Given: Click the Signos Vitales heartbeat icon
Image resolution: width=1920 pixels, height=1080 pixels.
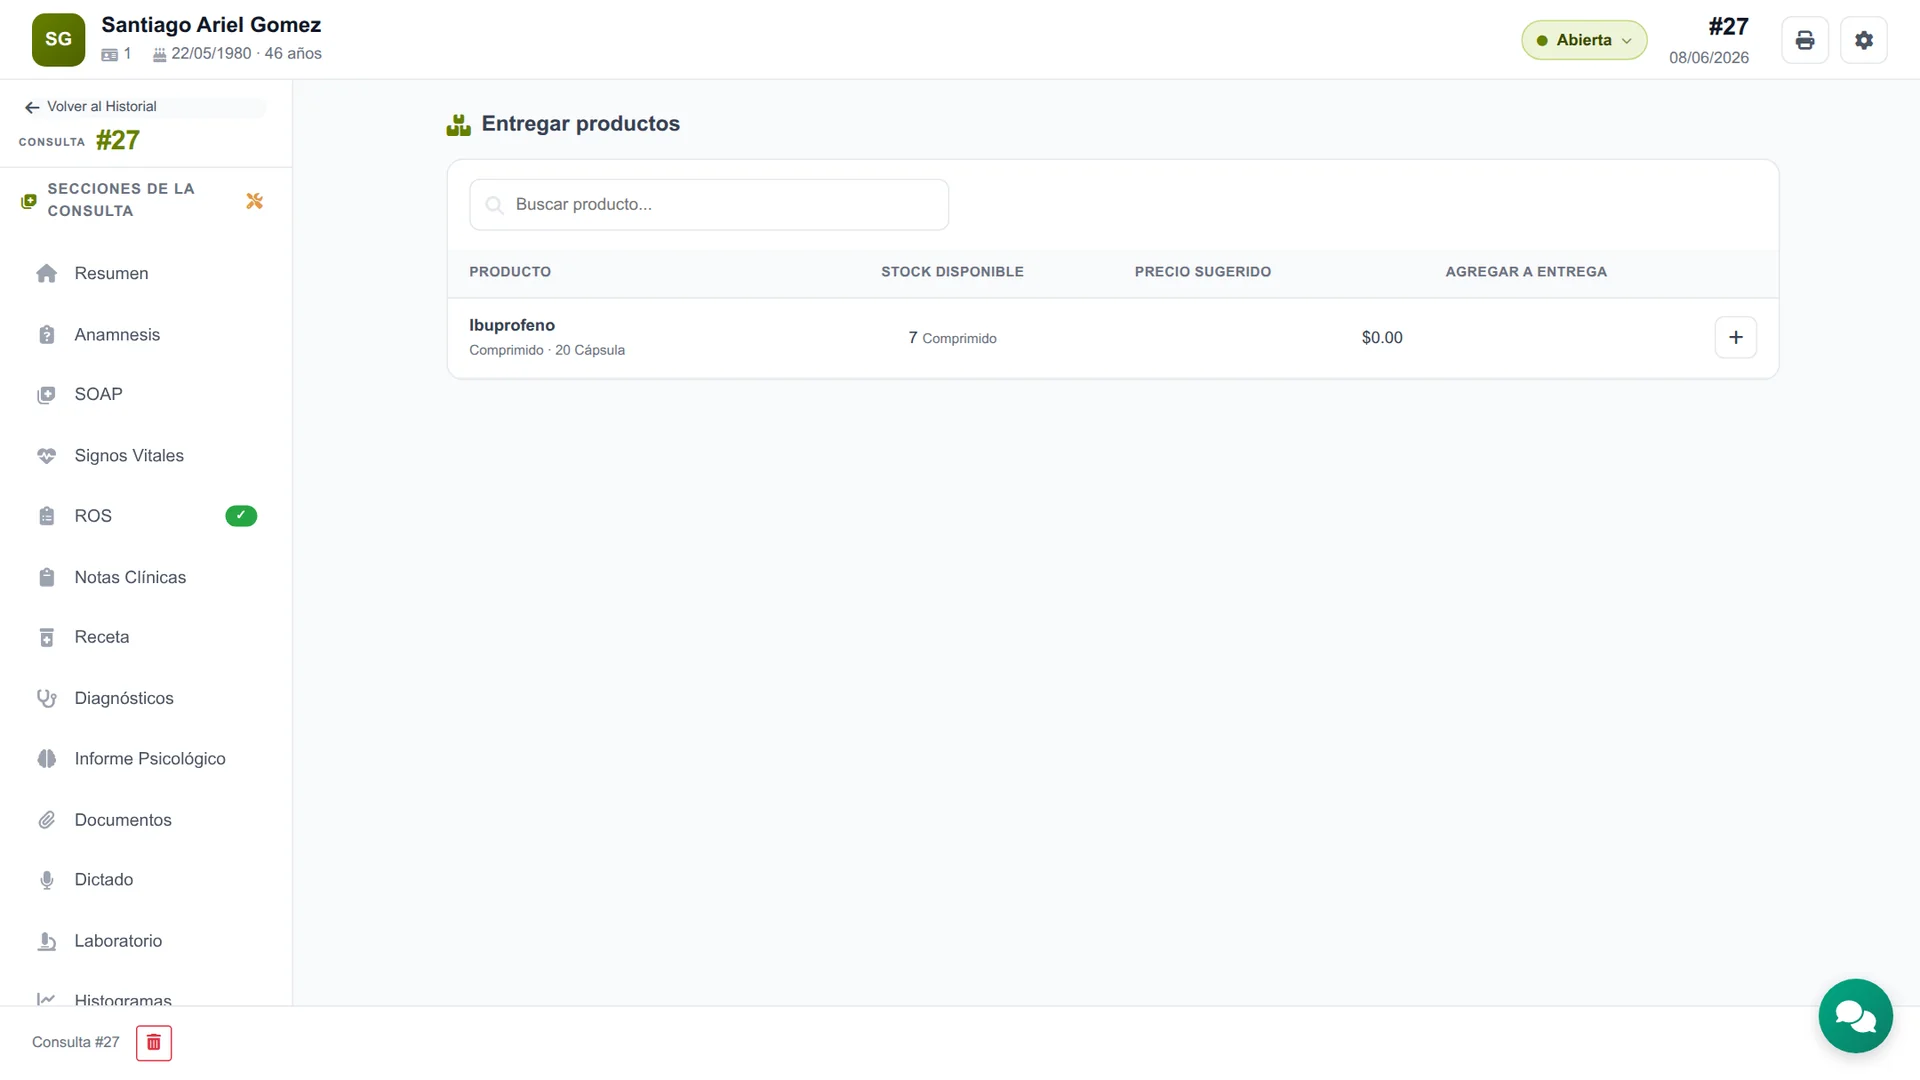Looking at the screenshot, I should 46,455.
